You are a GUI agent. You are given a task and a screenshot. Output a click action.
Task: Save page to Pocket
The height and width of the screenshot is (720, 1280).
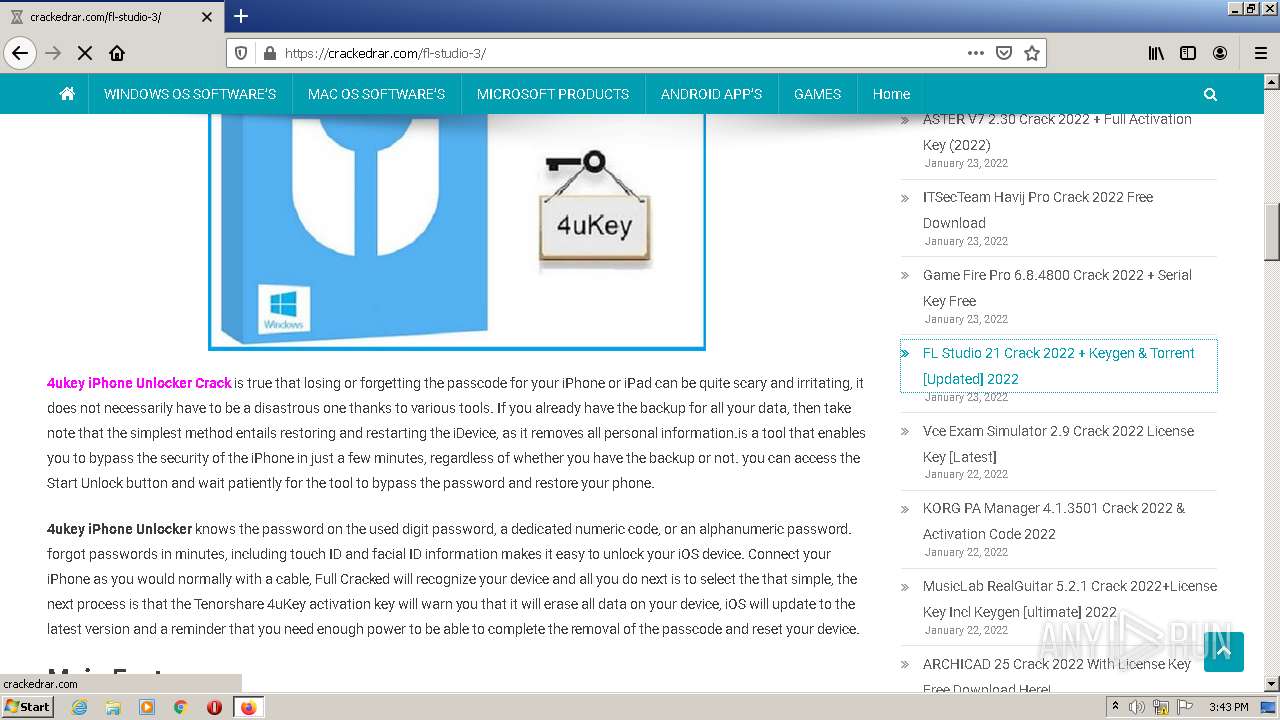pyautogui.click(x=1004, y=53)
